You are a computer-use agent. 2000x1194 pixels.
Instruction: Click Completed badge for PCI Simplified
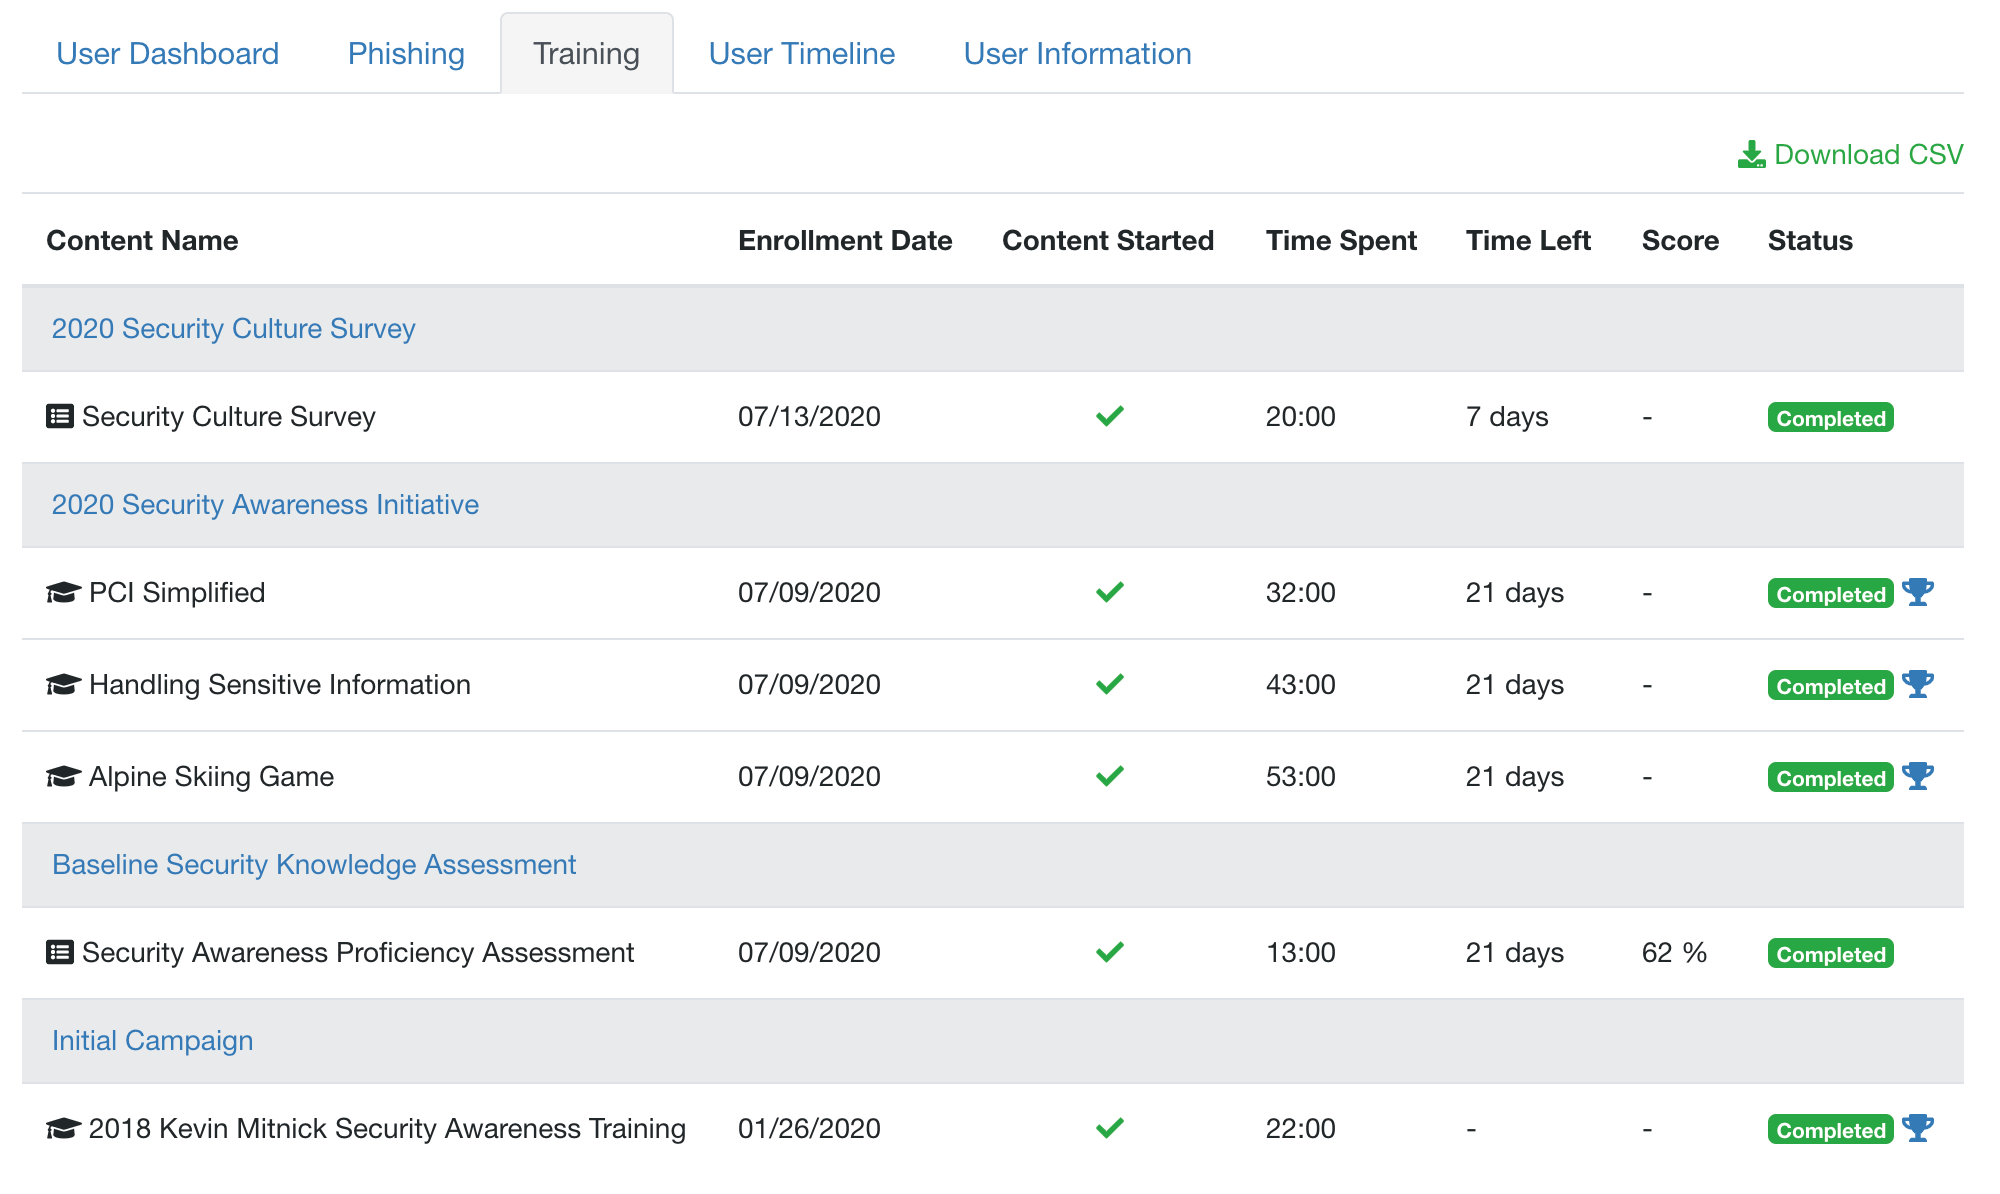pyautogui.click(x=1830, y=594)
